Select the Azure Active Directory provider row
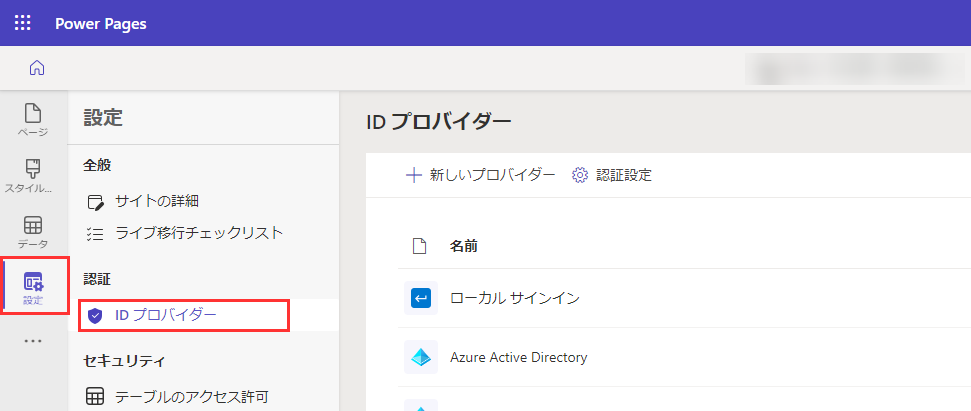971x411 pixels. pyautogui.click(x=684, y=357)
